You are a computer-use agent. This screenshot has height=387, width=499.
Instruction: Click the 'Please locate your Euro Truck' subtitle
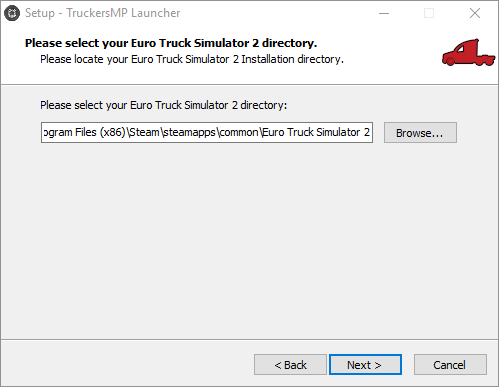pyautogui.click(x=192, y=59)
